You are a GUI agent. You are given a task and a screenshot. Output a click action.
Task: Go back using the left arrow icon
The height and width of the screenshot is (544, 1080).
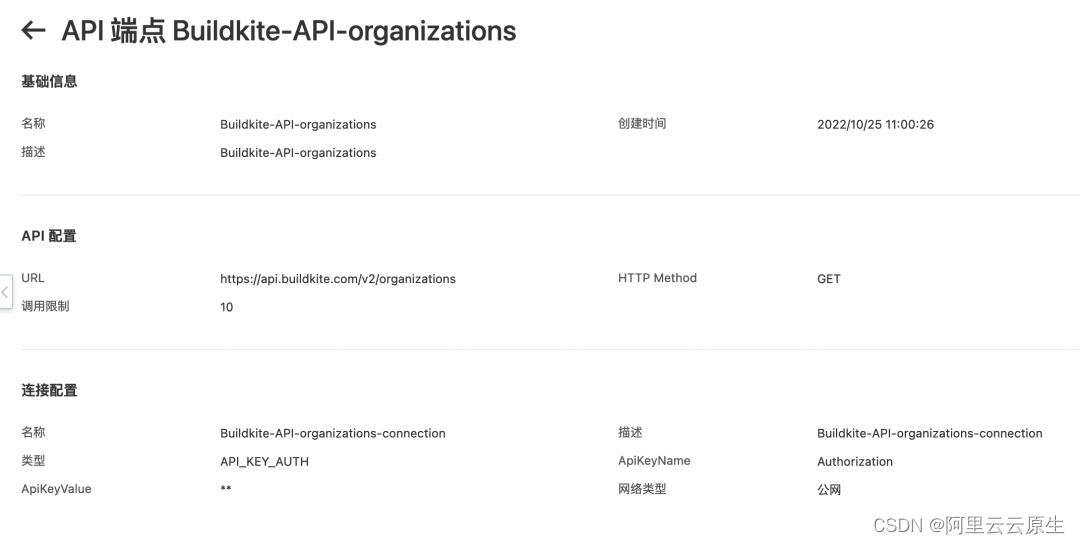point(33,30)
